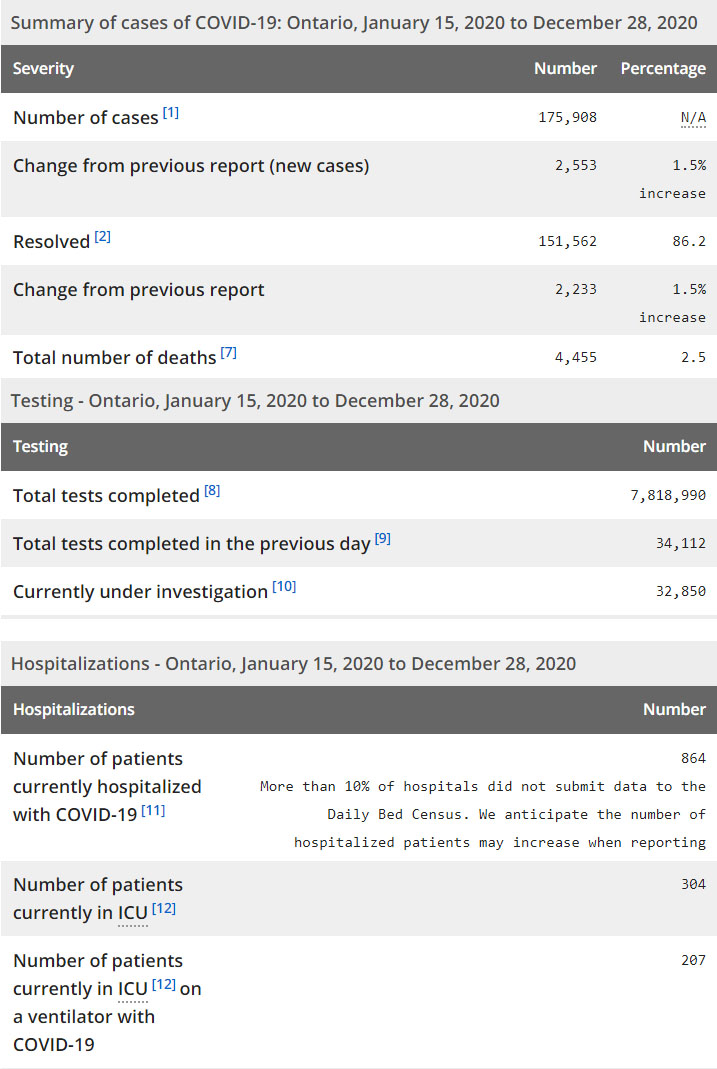Open footnote 10 after Currently under investigation

pos(284,587)
